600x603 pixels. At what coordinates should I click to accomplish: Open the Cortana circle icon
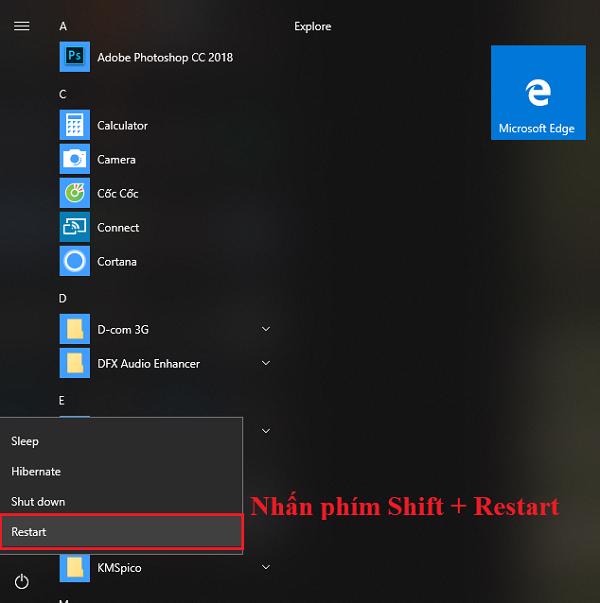click(x=75, y=261)
